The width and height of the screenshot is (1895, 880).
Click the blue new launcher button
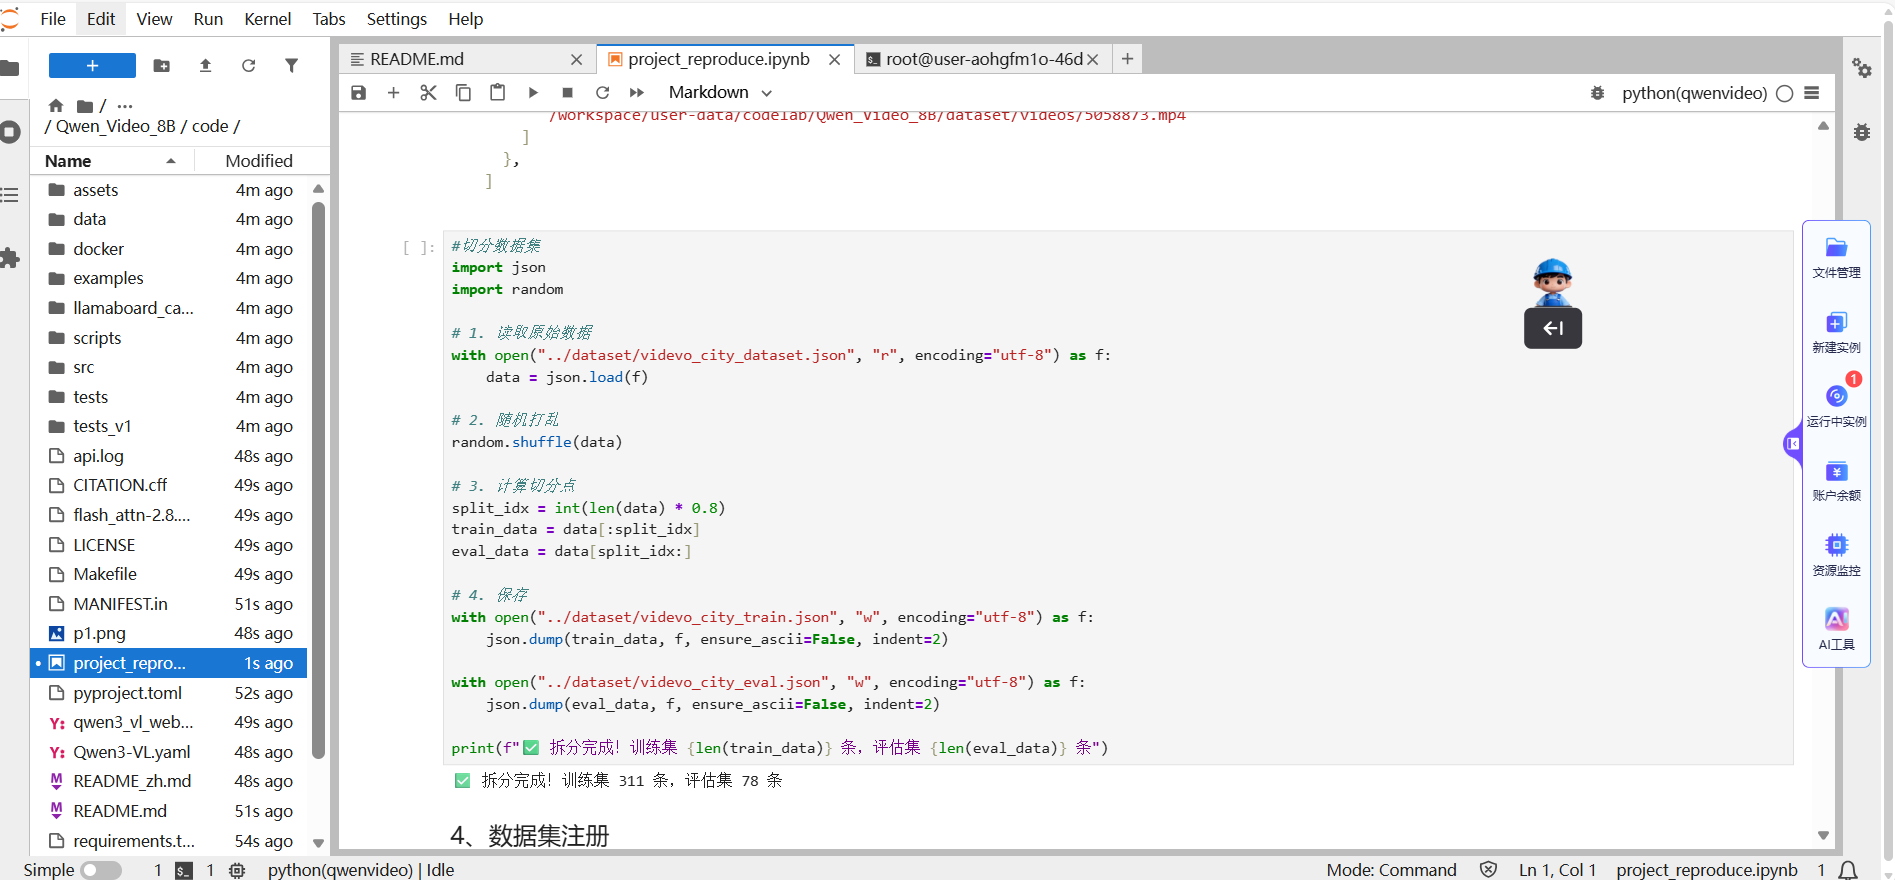tap(92, 66)
